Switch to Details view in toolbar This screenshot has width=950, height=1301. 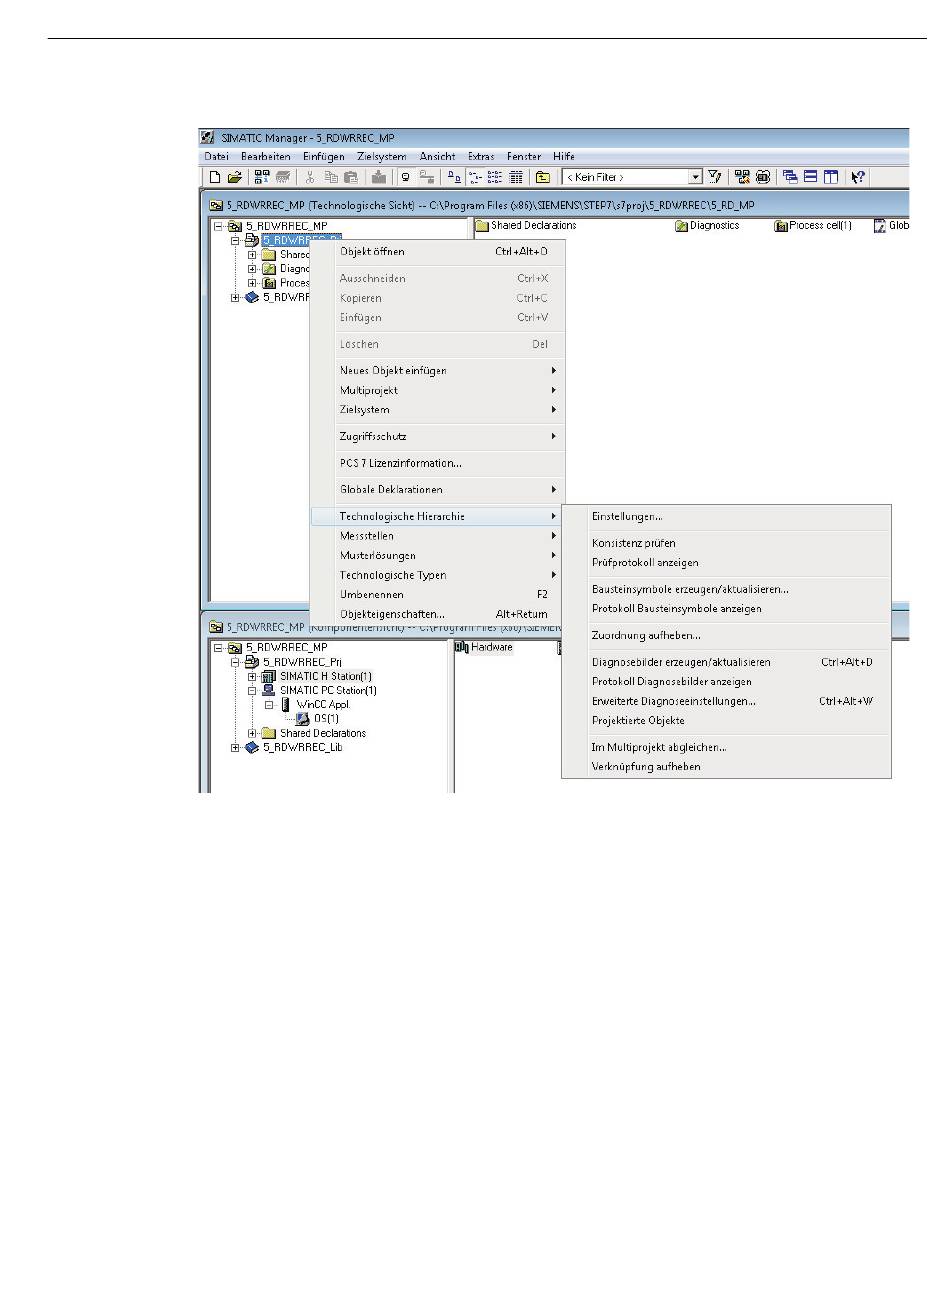click(516, 177)
